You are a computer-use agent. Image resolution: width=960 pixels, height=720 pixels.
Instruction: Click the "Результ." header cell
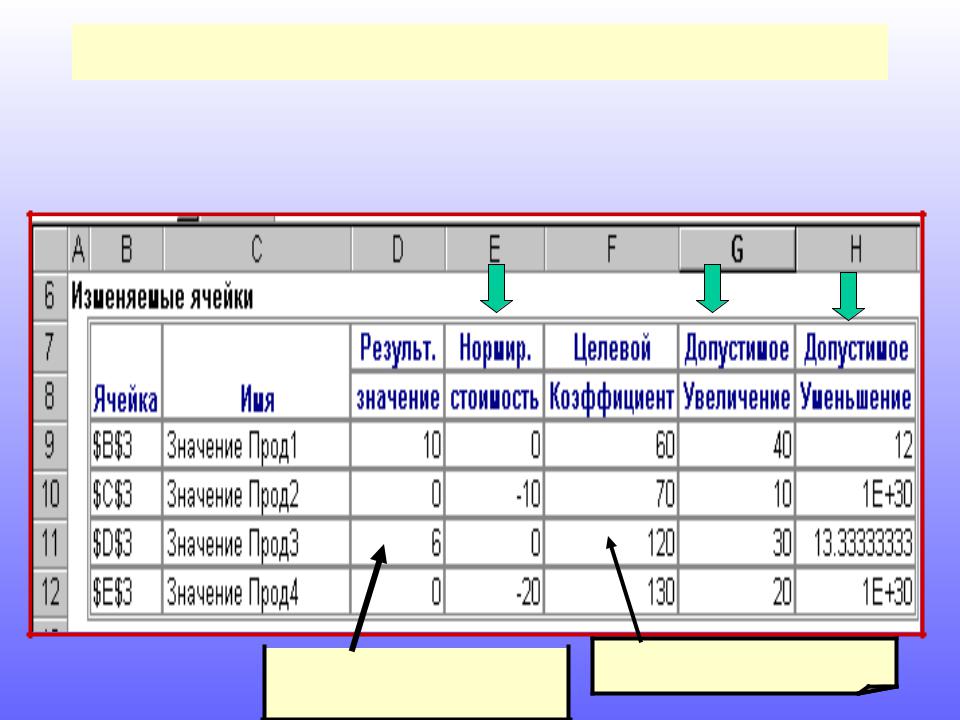[398, 348]
